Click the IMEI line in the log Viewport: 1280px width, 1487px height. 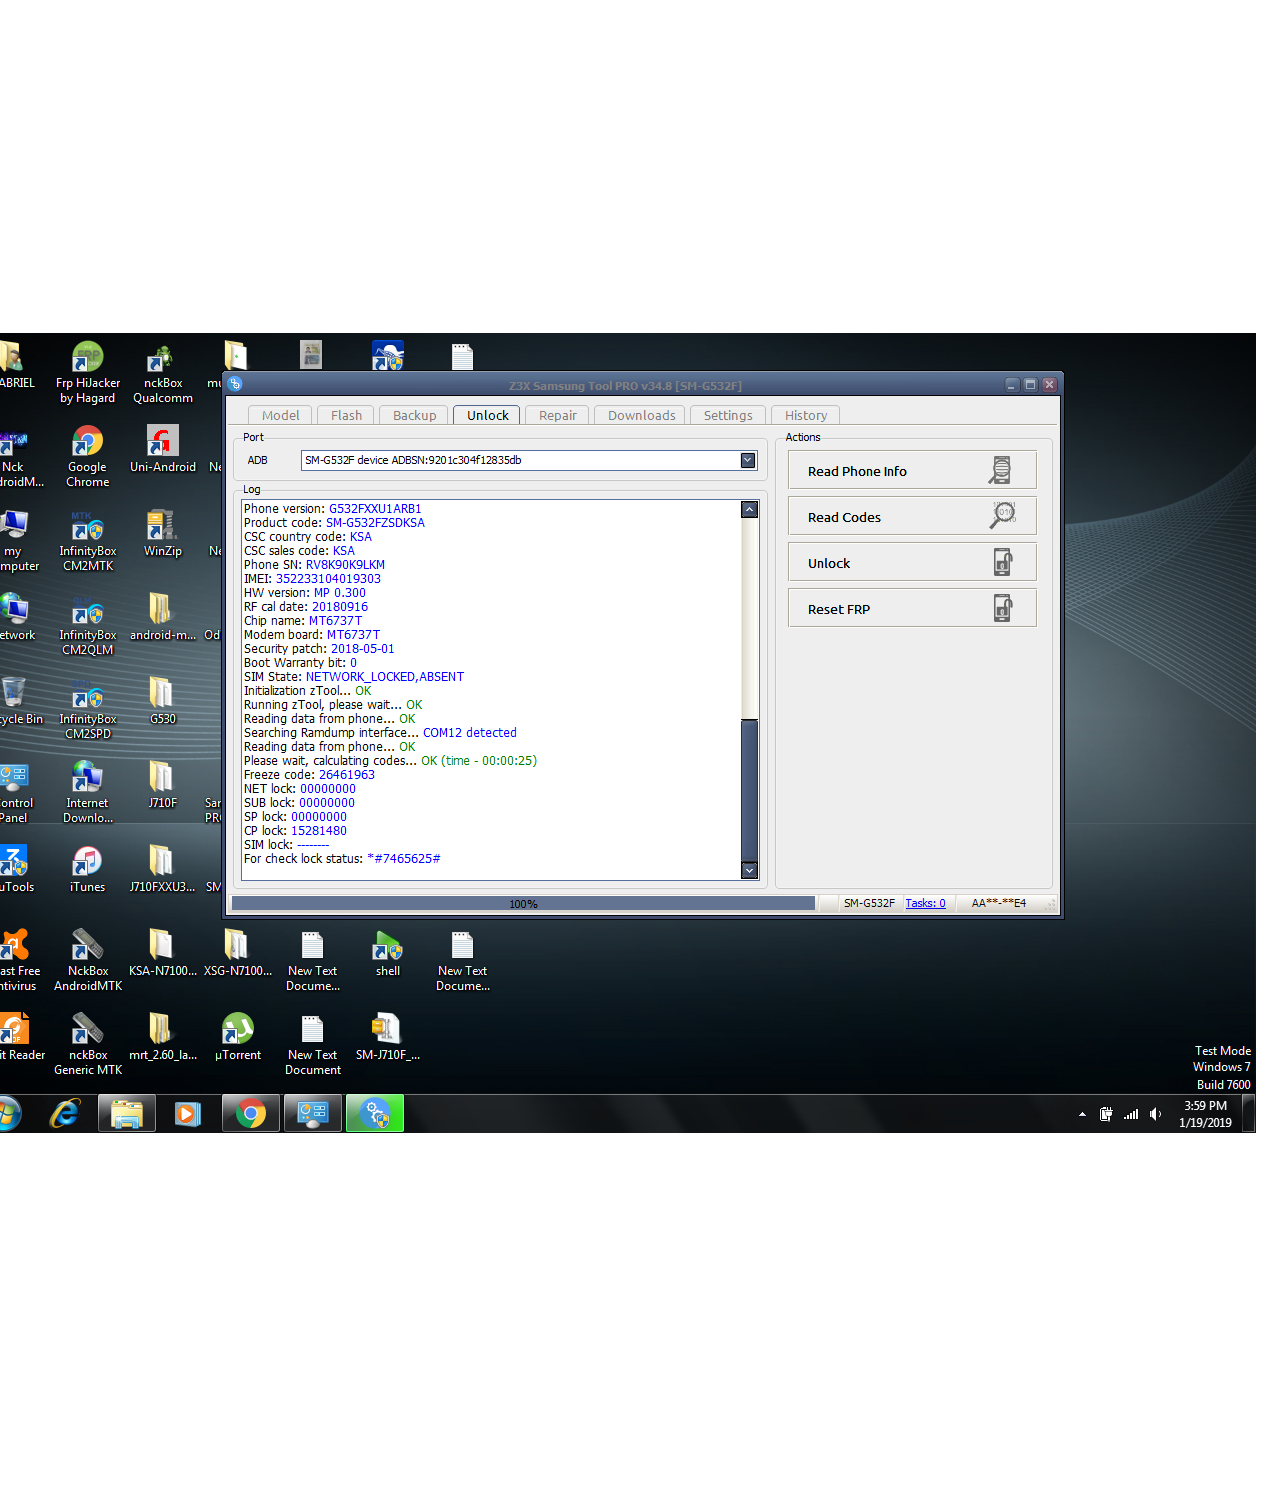[312, 579]
